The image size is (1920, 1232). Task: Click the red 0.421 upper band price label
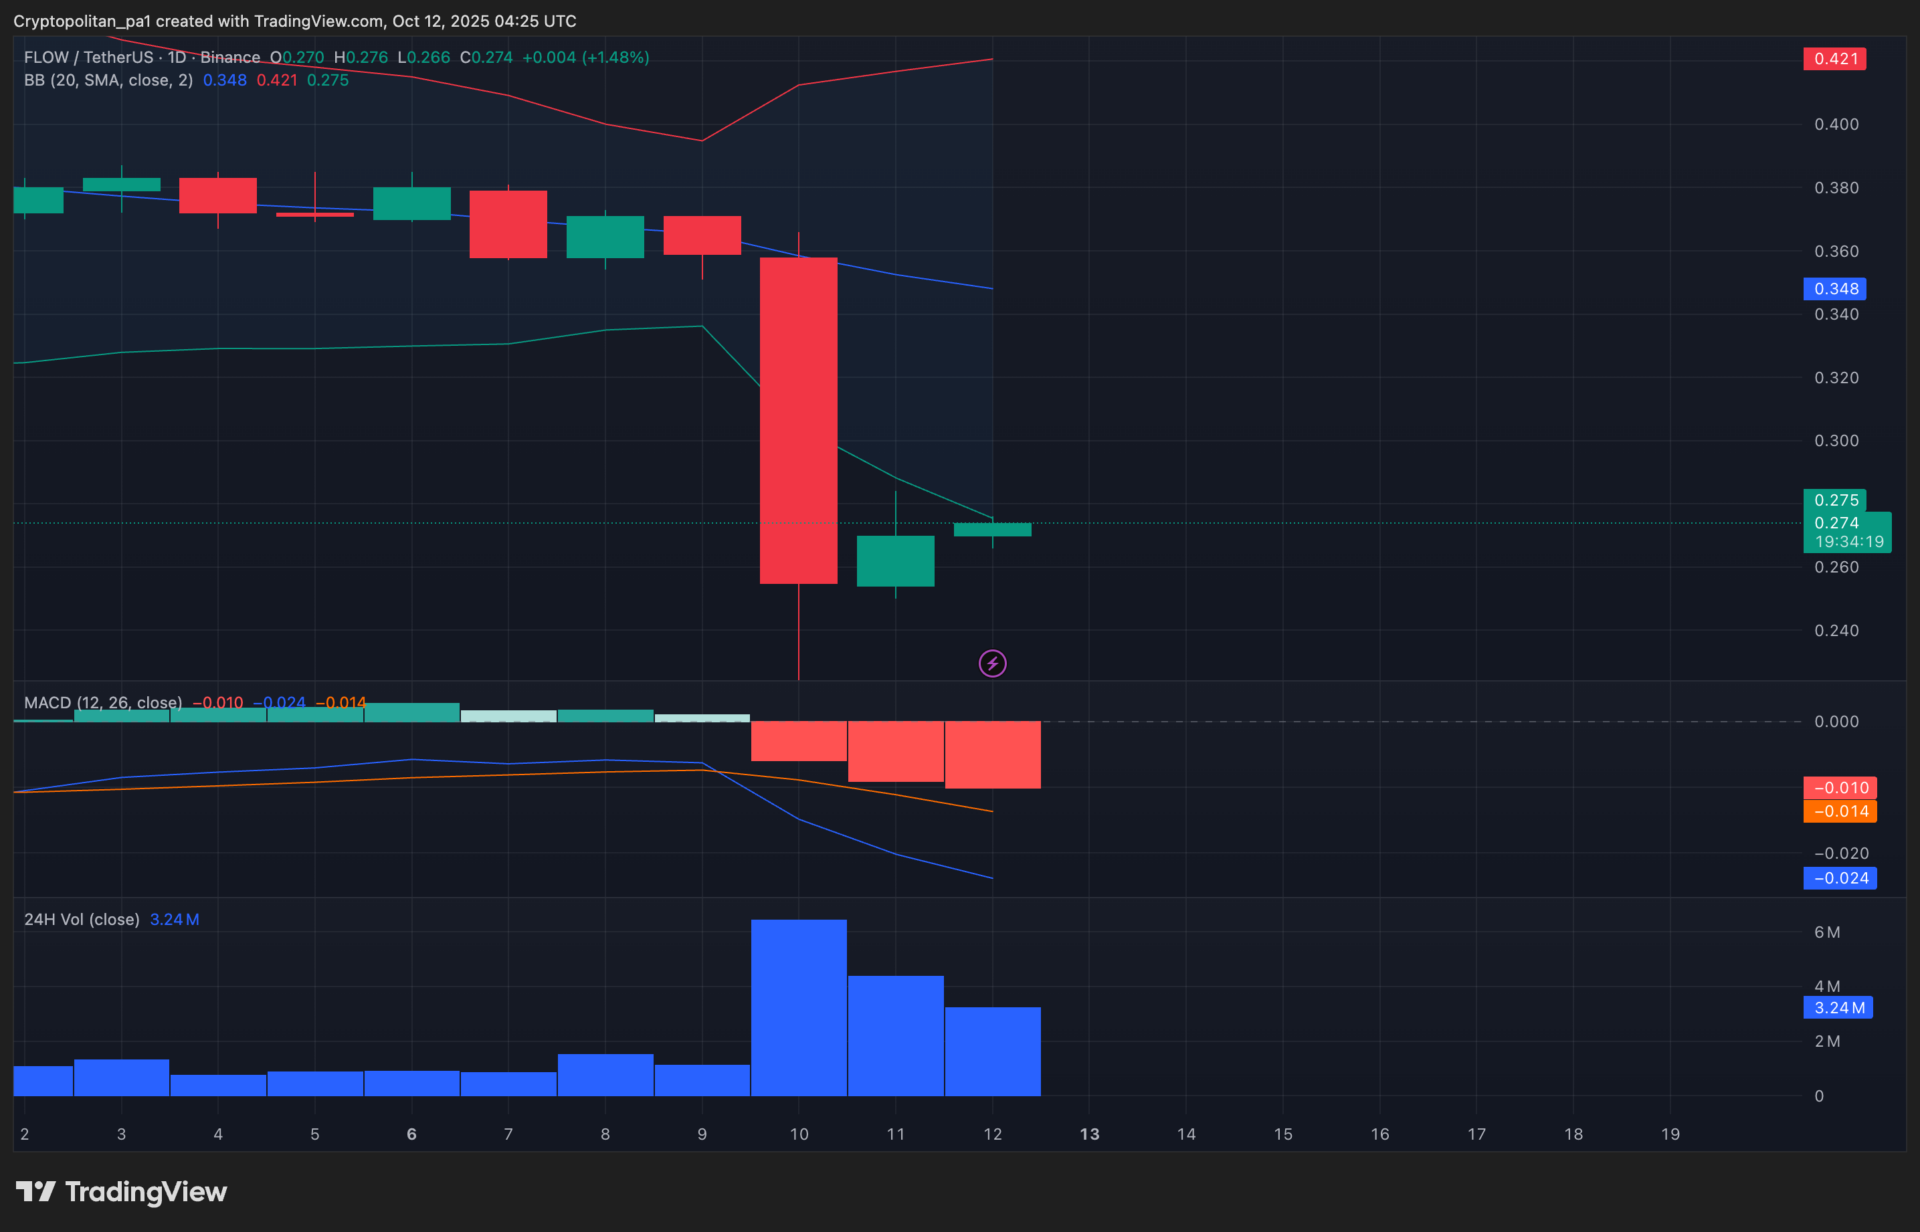coord(1835,59)
